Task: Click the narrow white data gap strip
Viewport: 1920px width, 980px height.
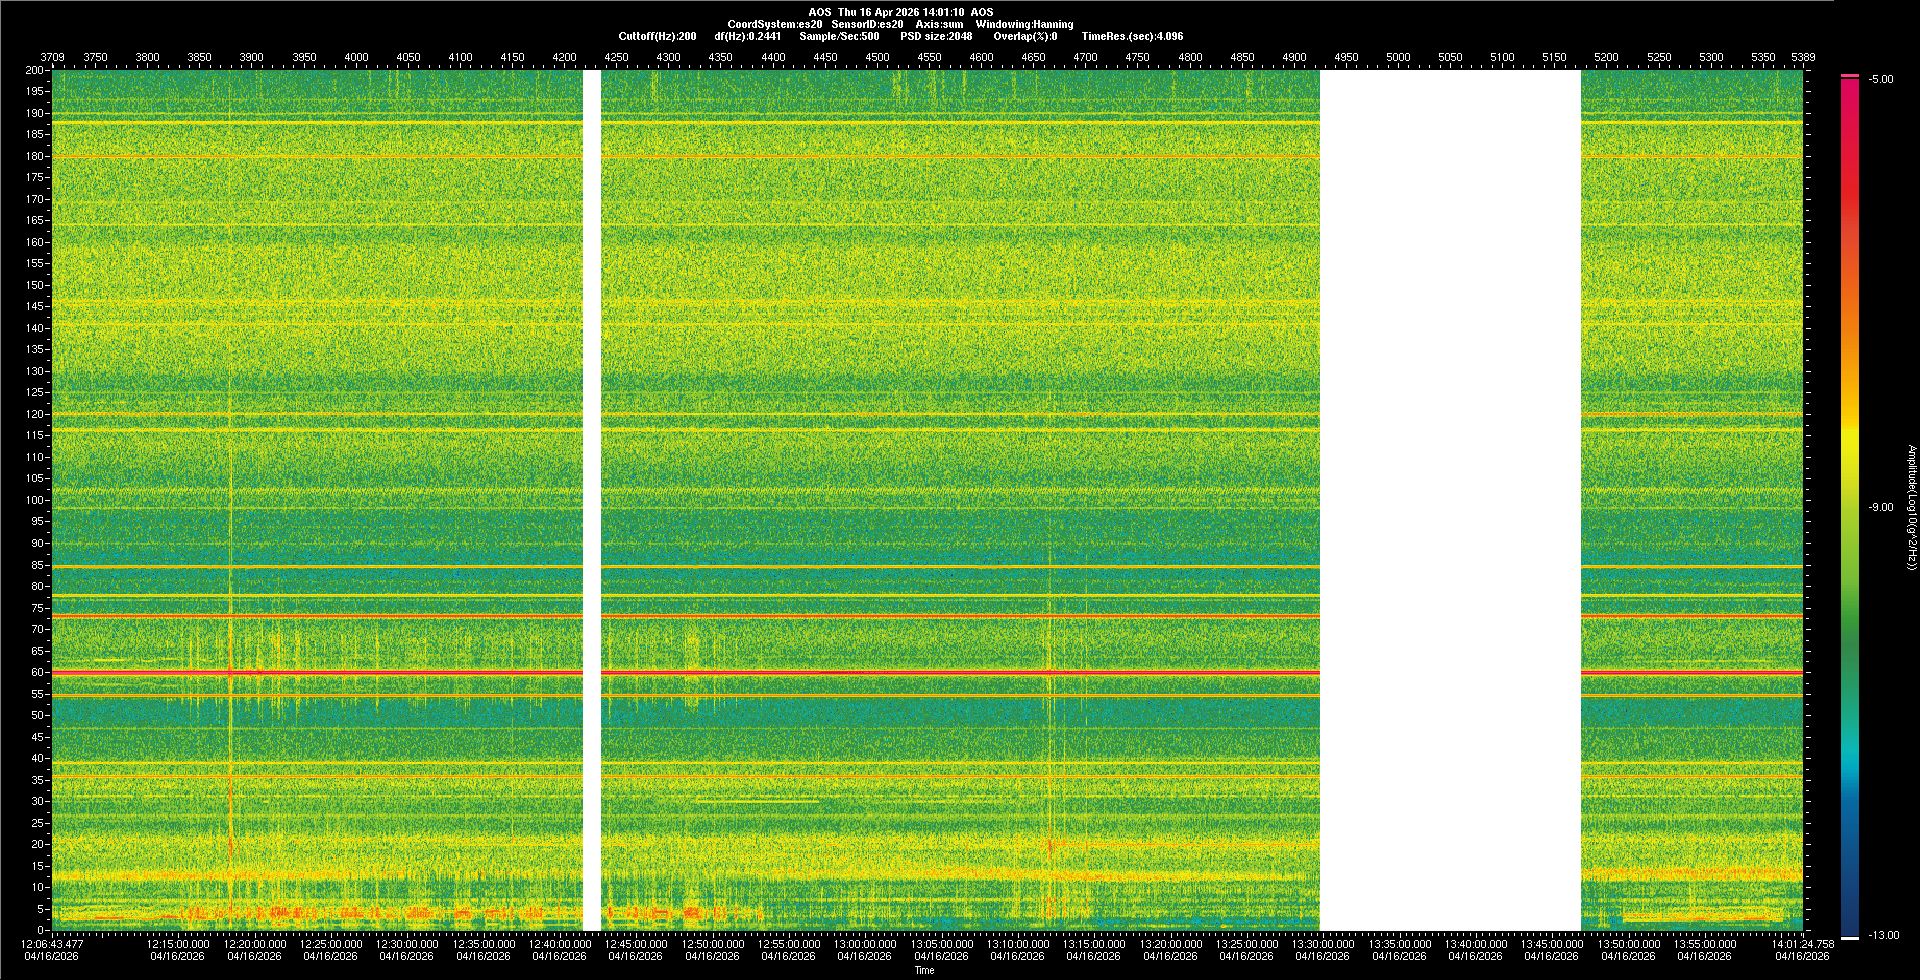Action: (592, 500)
